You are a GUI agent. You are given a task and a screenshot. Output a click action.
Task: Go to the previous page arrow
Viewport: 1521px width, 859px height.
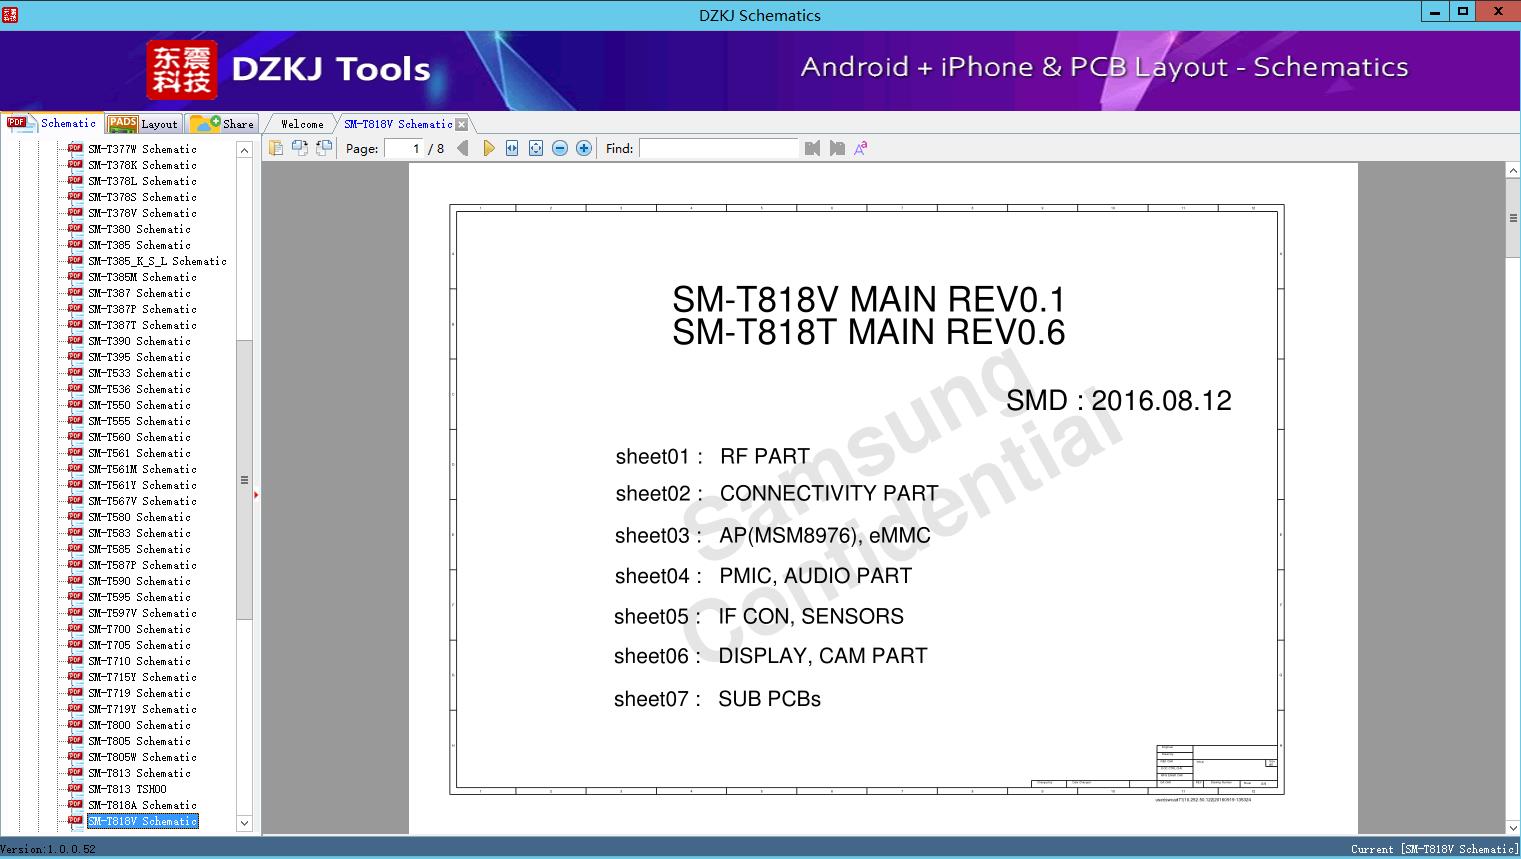(462, 148)
